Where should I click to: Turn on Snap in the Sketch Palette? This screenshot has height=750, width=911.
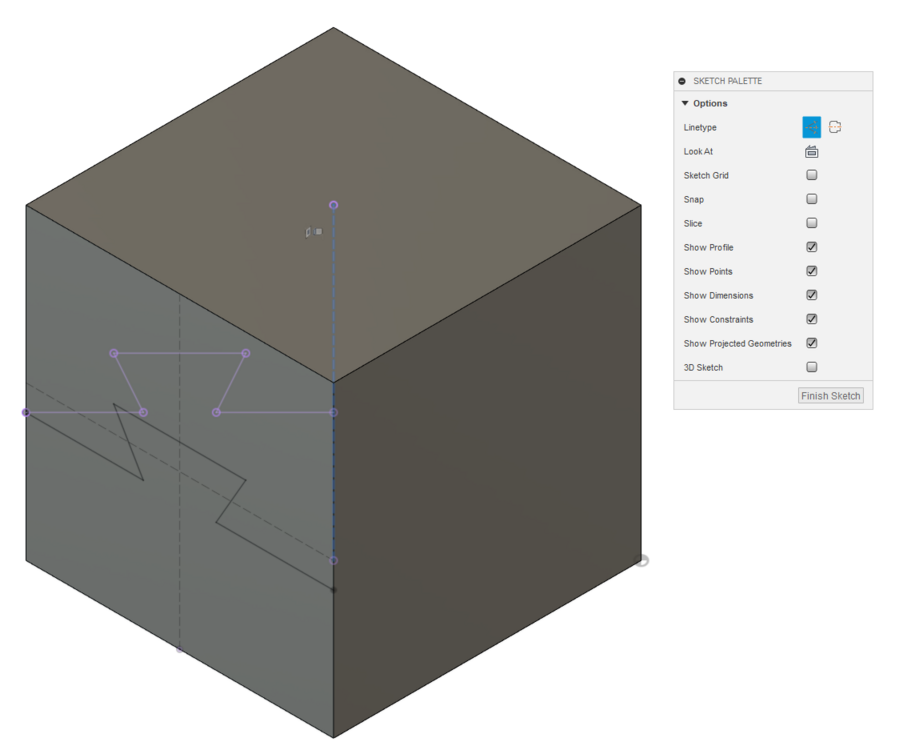[x=811, y=198]
